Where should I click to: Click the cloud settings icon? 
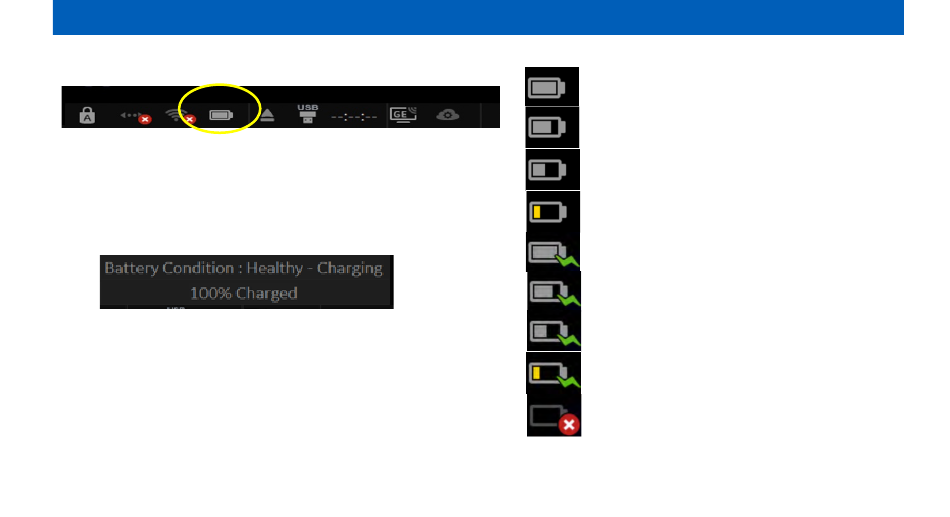pos(448,115)
